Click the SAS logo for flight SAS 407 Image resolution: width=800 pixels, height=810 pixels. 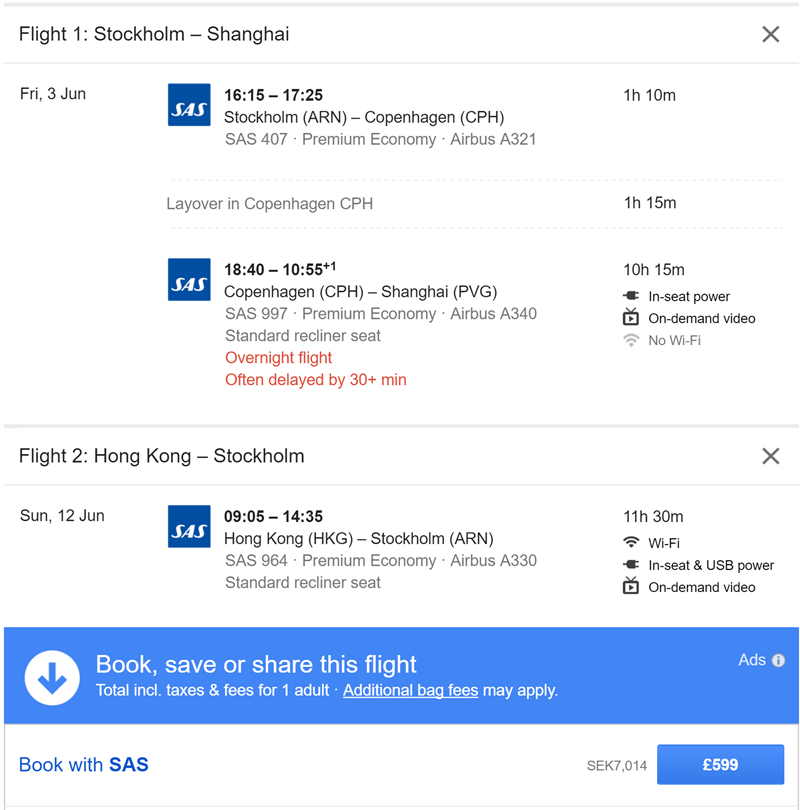tap(189, 105)
